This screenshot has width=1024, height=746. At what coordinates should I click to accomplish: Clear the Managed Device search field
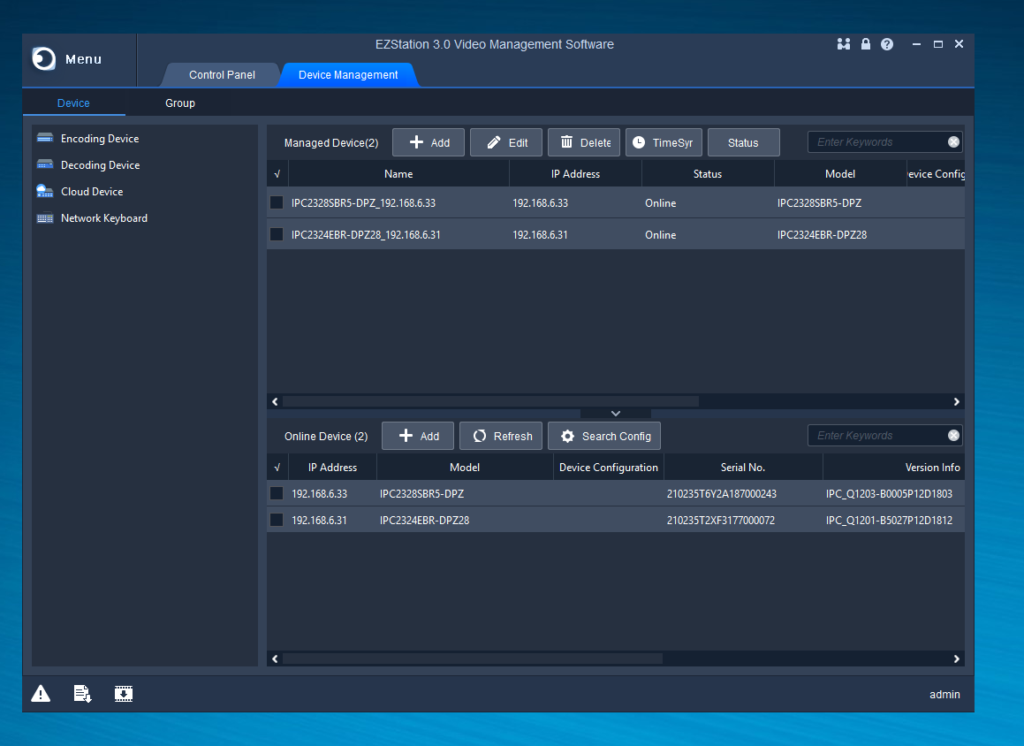[953, 142]
